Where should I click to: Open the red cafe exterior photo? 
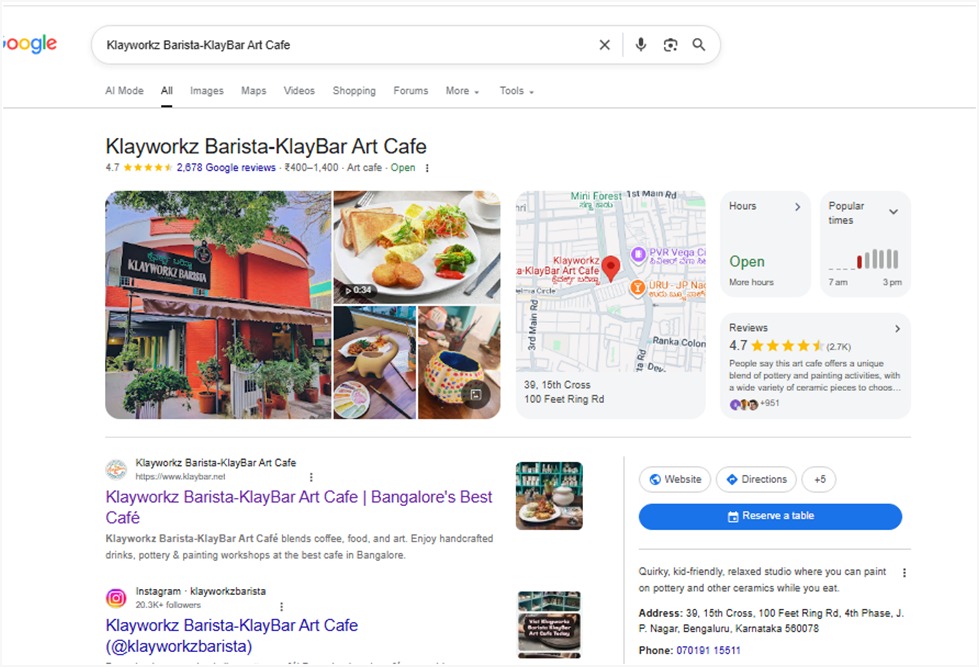click(x=218, y=305)
